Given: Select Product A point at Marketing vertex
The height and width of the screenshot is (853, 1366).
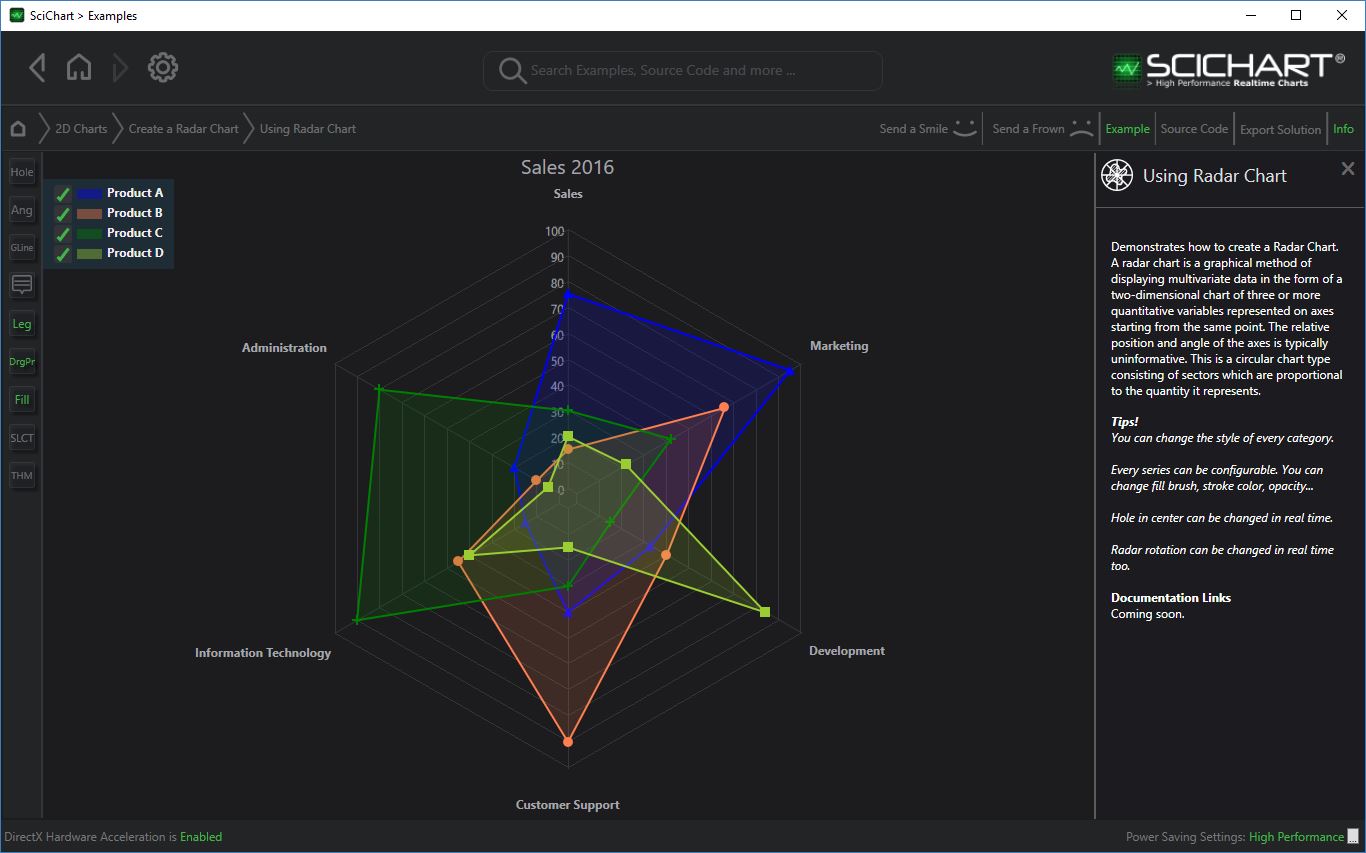Looking at the screenshot, I should tap(790, 371).
